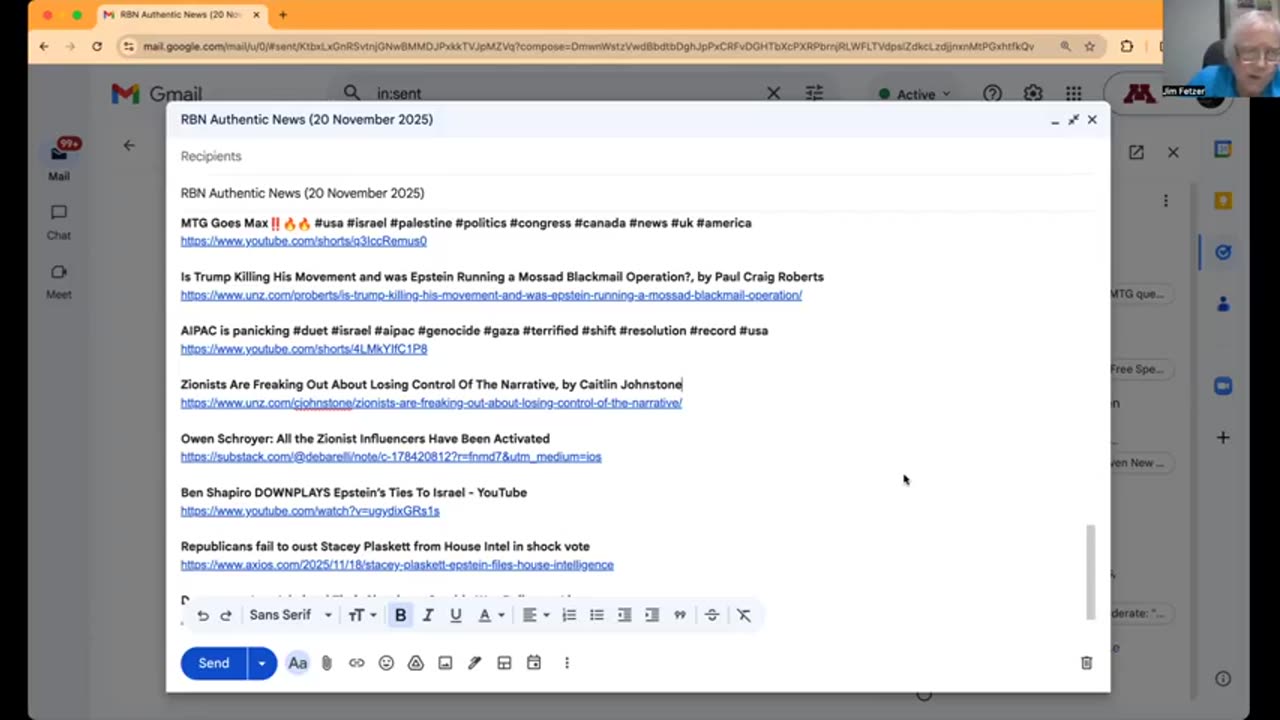Screen dimensions: 1280x720
Task: Click the Recipients field
Action: click(638, 156)
